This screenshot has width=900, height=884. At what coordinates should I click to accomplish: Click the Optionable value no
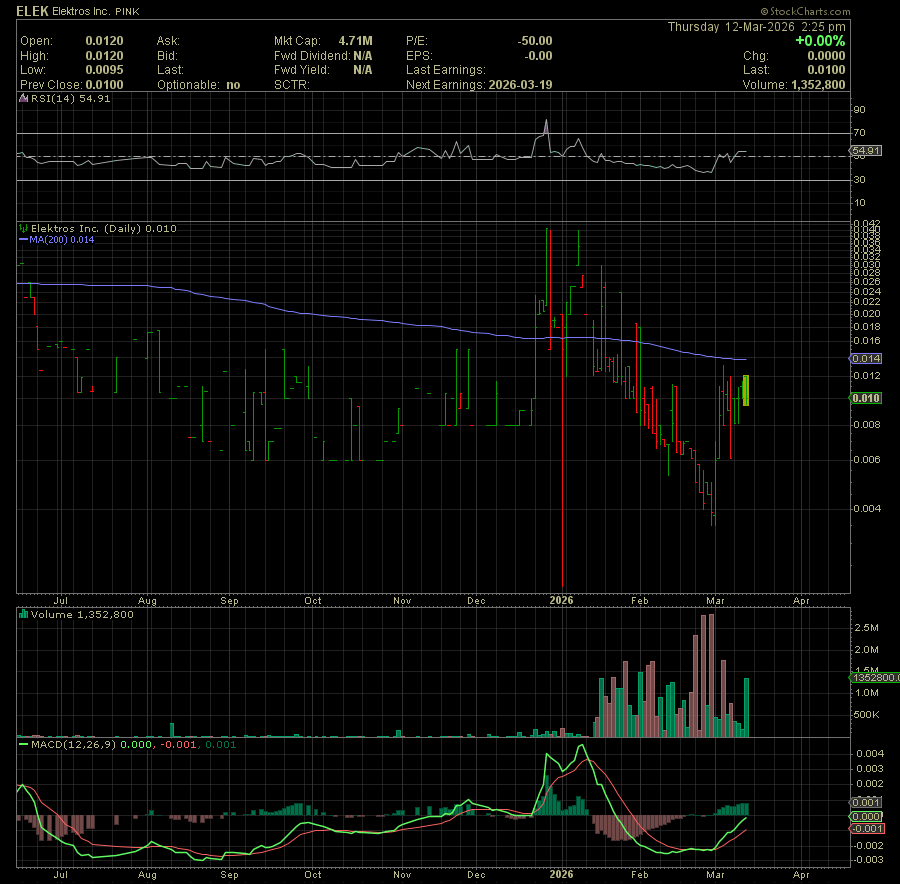coord(233,85)
